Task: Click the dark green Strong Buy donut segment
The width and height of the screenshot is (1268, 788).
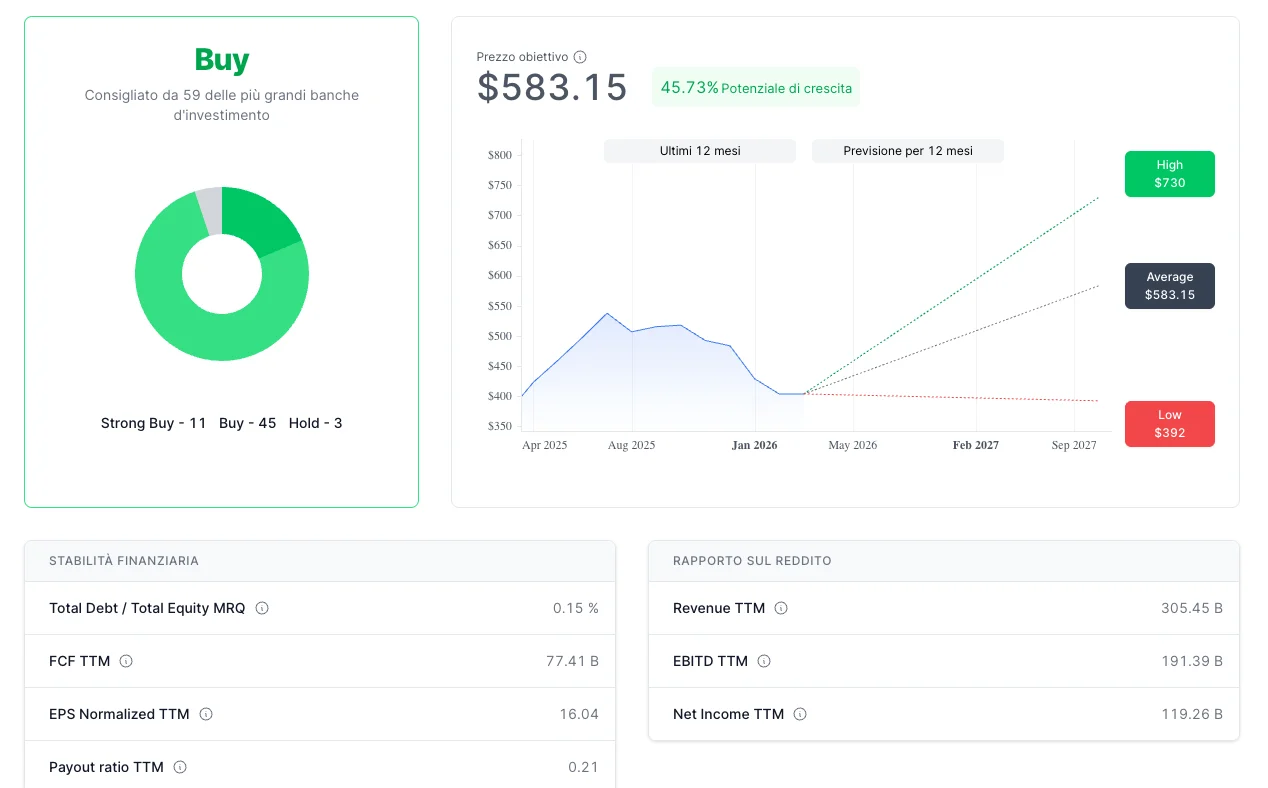Action: (x=258, y=219)
